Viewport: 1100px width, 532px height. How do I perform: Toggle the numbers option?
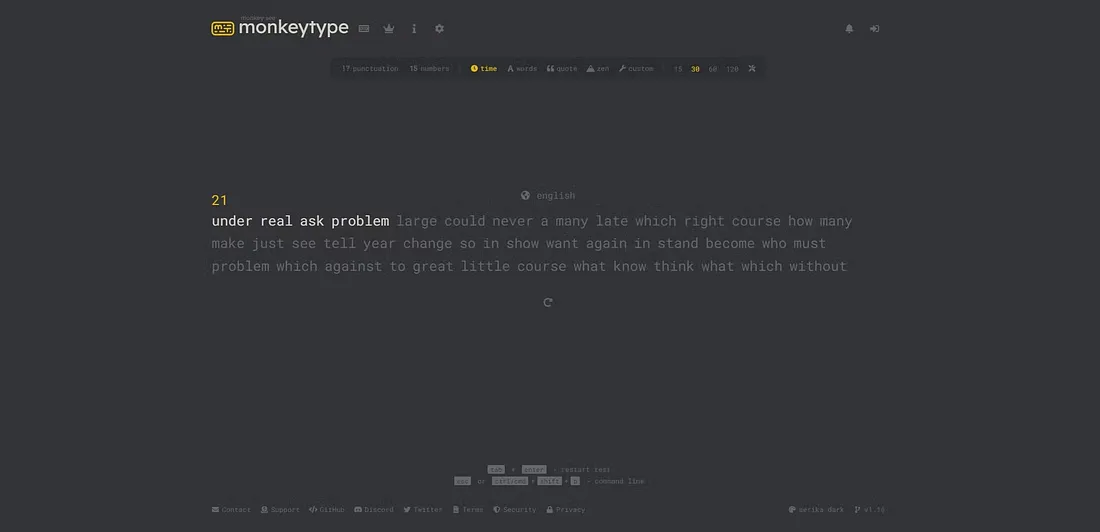point(429,69)
